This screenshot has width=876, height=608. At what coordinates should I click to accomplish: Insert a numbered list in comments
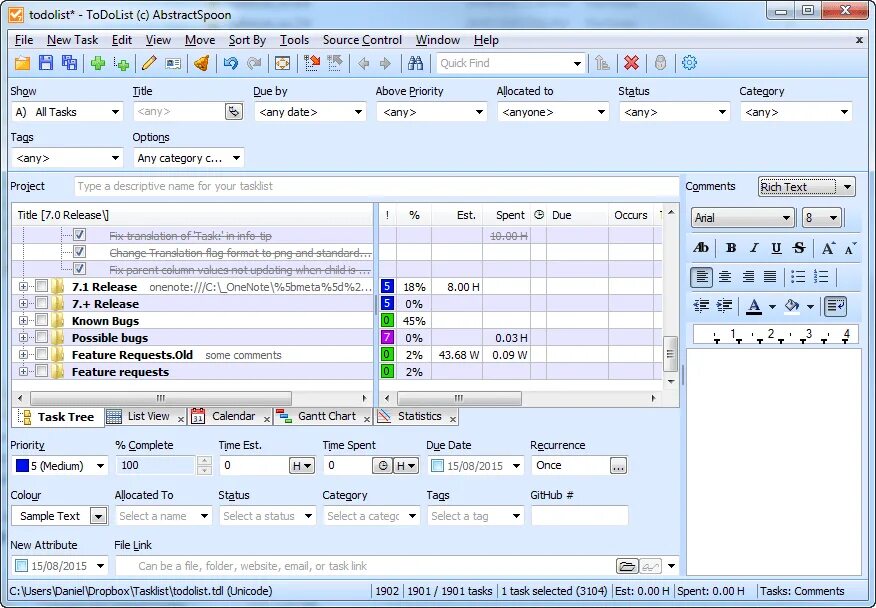821,277
